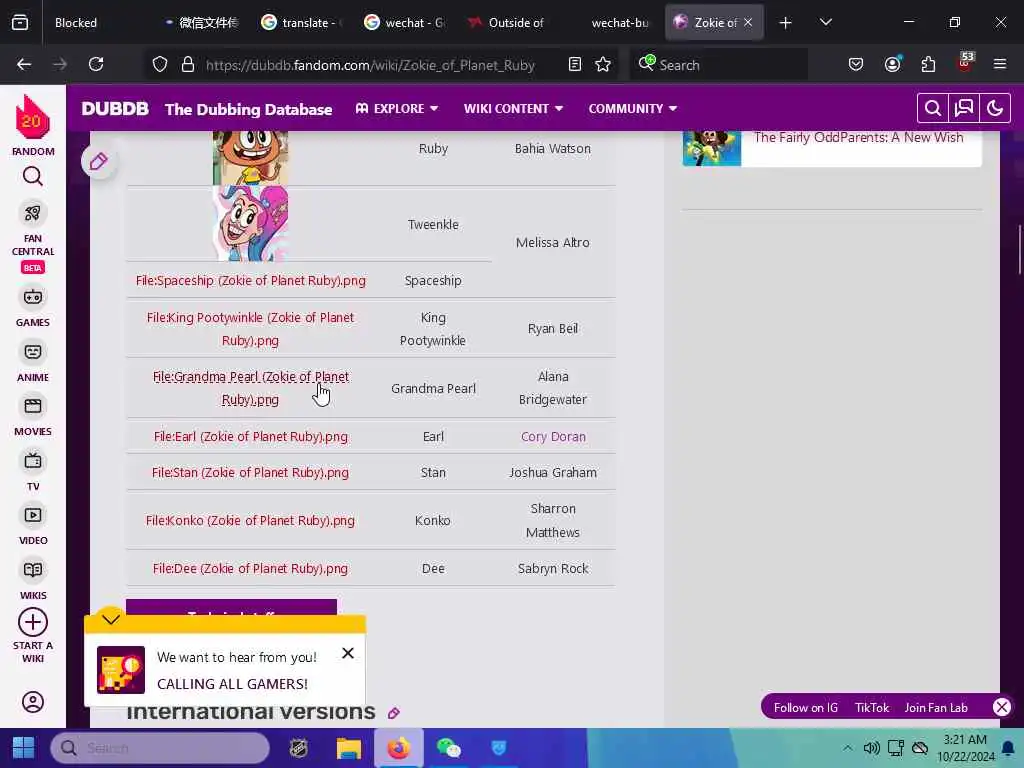Start a wiki plus icon
1024x768 pixels.
coord(33,622)
